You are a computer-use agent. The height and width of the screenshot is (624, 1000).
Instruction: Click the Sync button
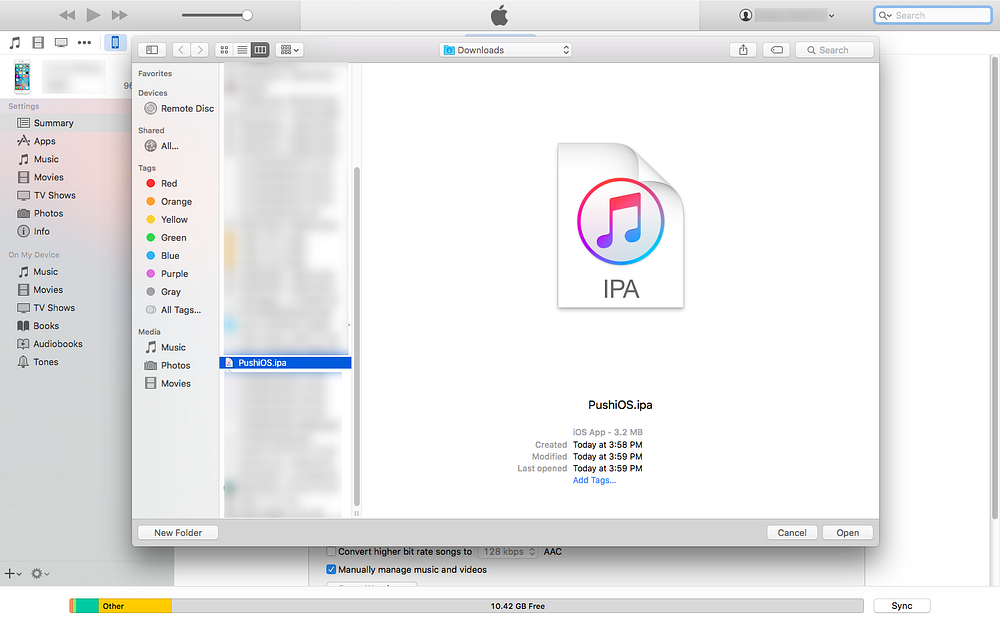(902, 606)
